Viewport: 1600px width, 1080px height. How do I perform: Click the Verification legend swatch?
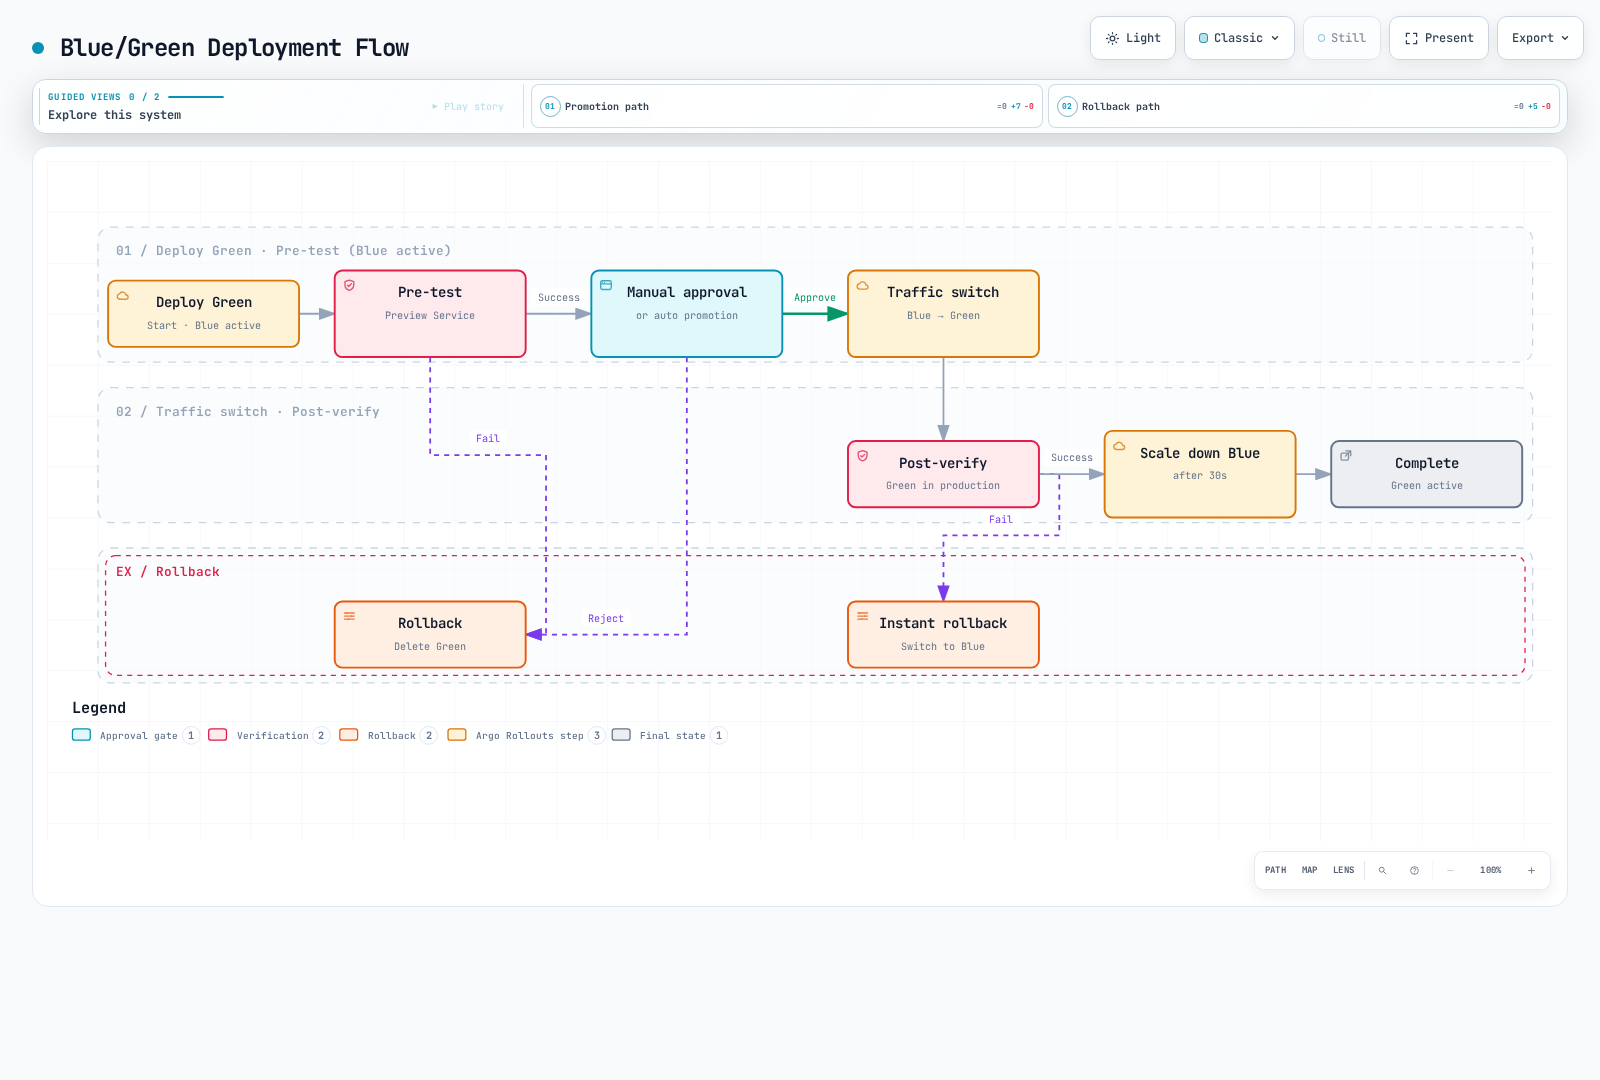coord(218,735)
